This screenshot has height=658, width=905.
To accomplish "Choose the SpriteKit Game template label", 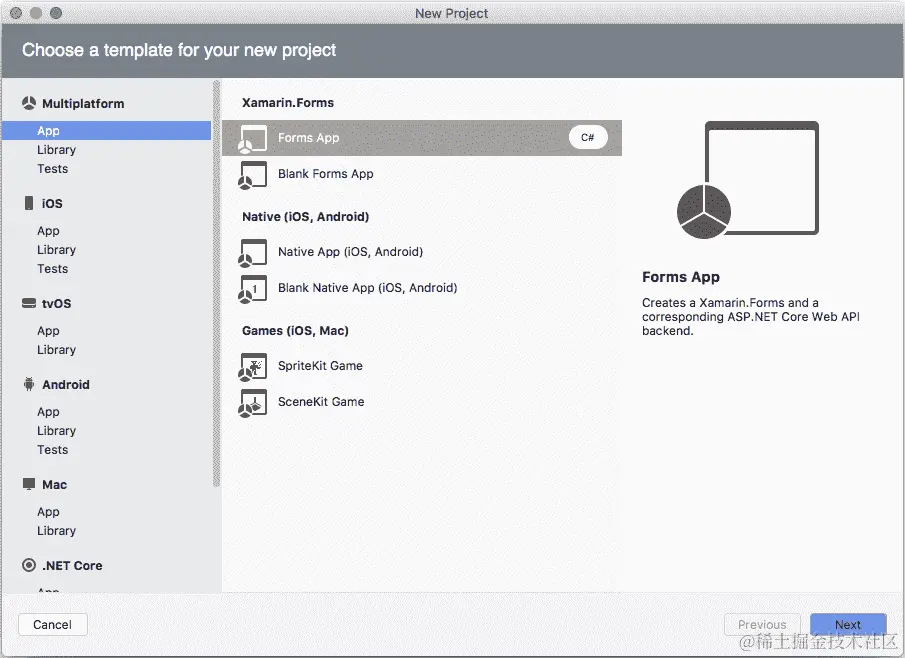I will 320,366.
